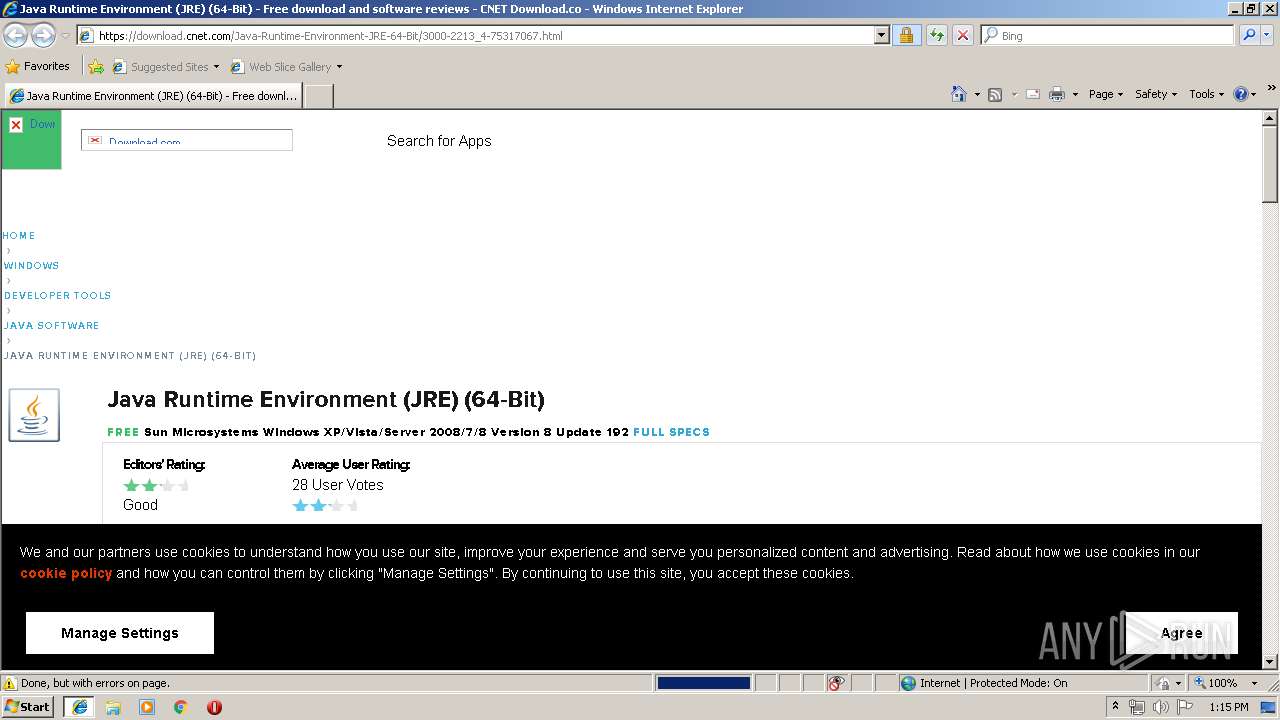The image size is (1280, 720).
Task: Click in the Bing search box
Action: pyautogui.click(x=1107, y=35)
